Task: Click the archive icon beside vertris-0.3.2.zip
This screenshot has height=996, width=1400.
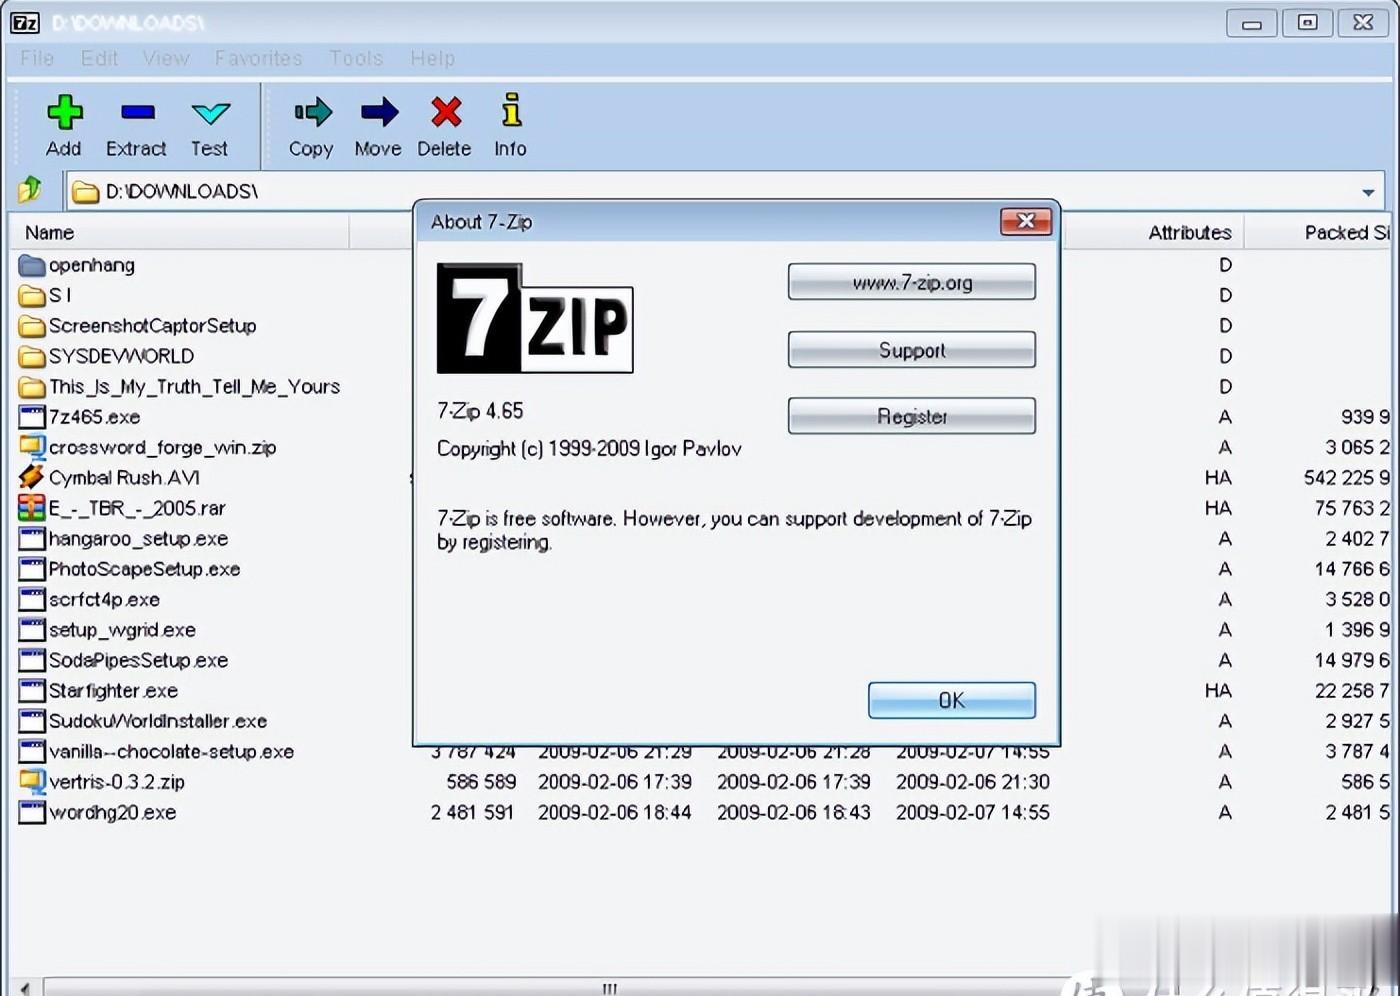Action: [32, 782]
